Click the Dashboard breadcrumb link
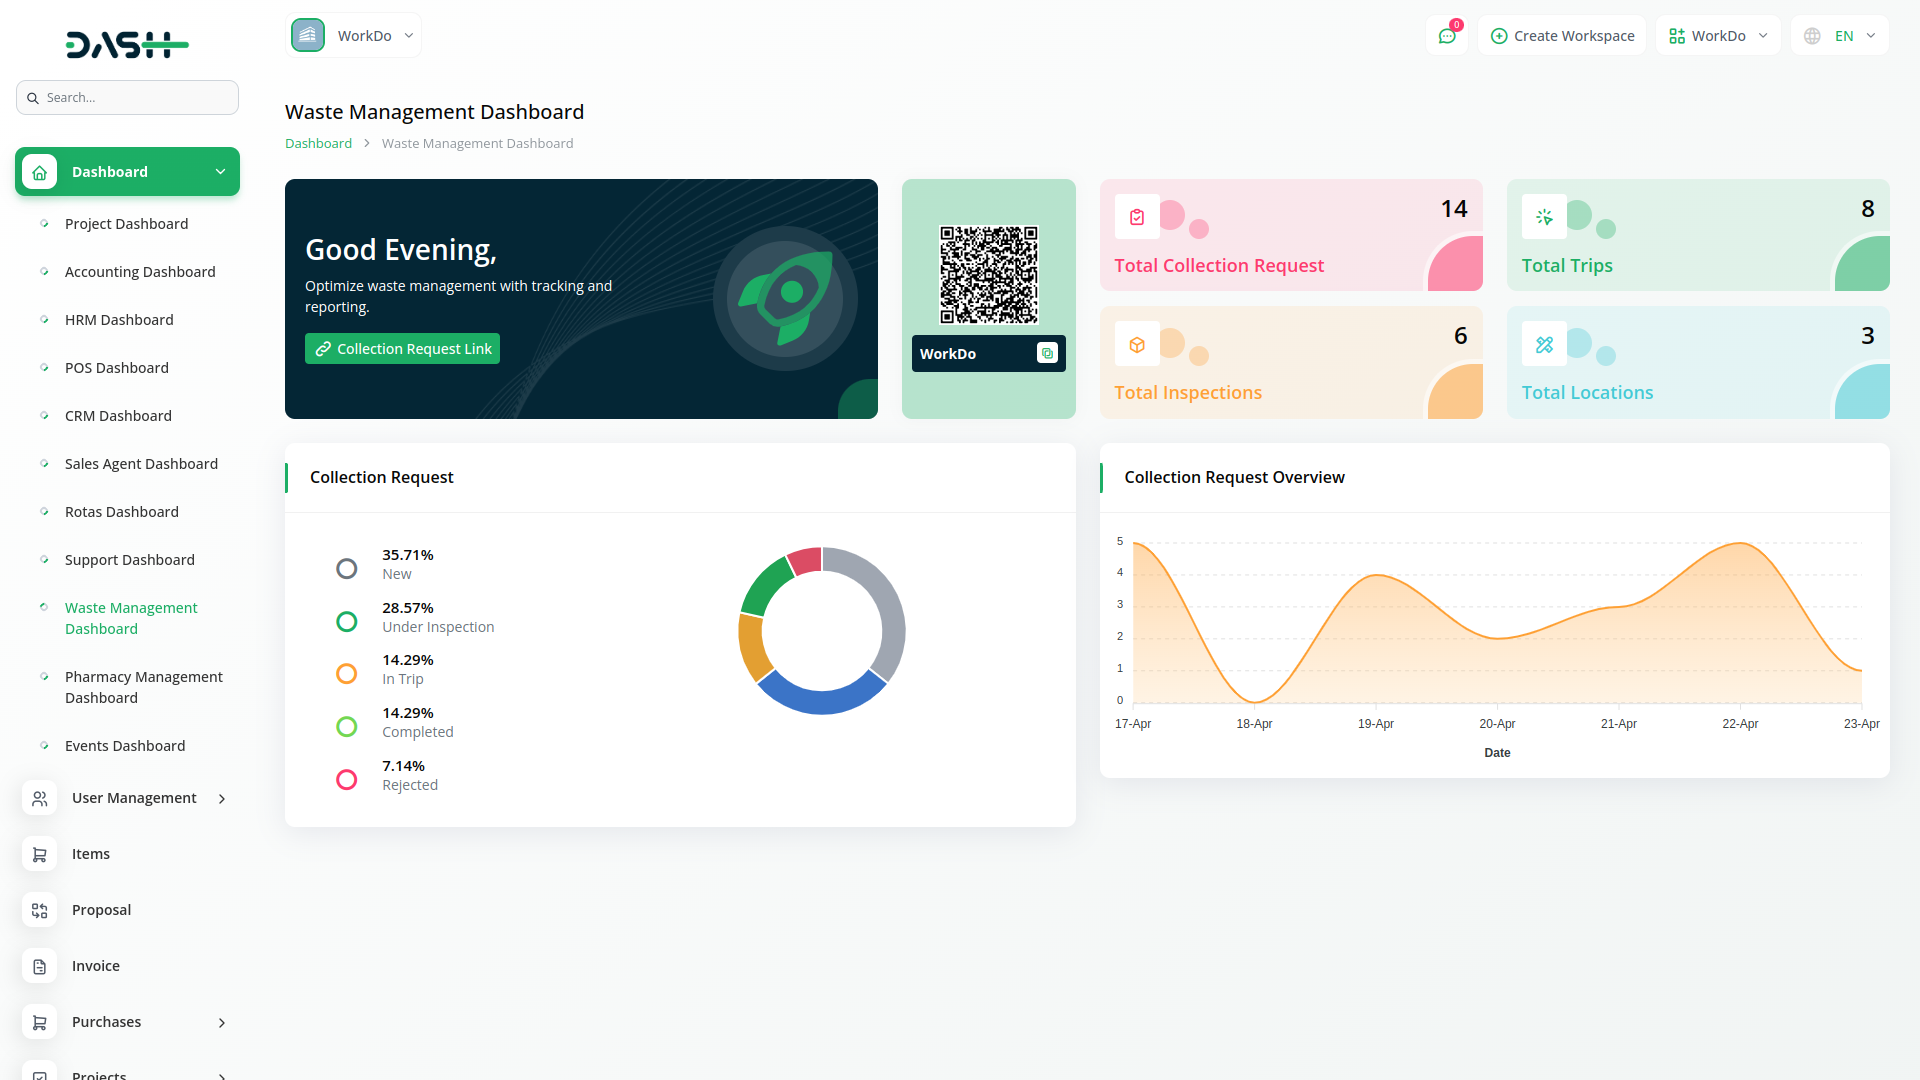The width and height of the screenshot is (1920, 1080). tap(318, 144)
